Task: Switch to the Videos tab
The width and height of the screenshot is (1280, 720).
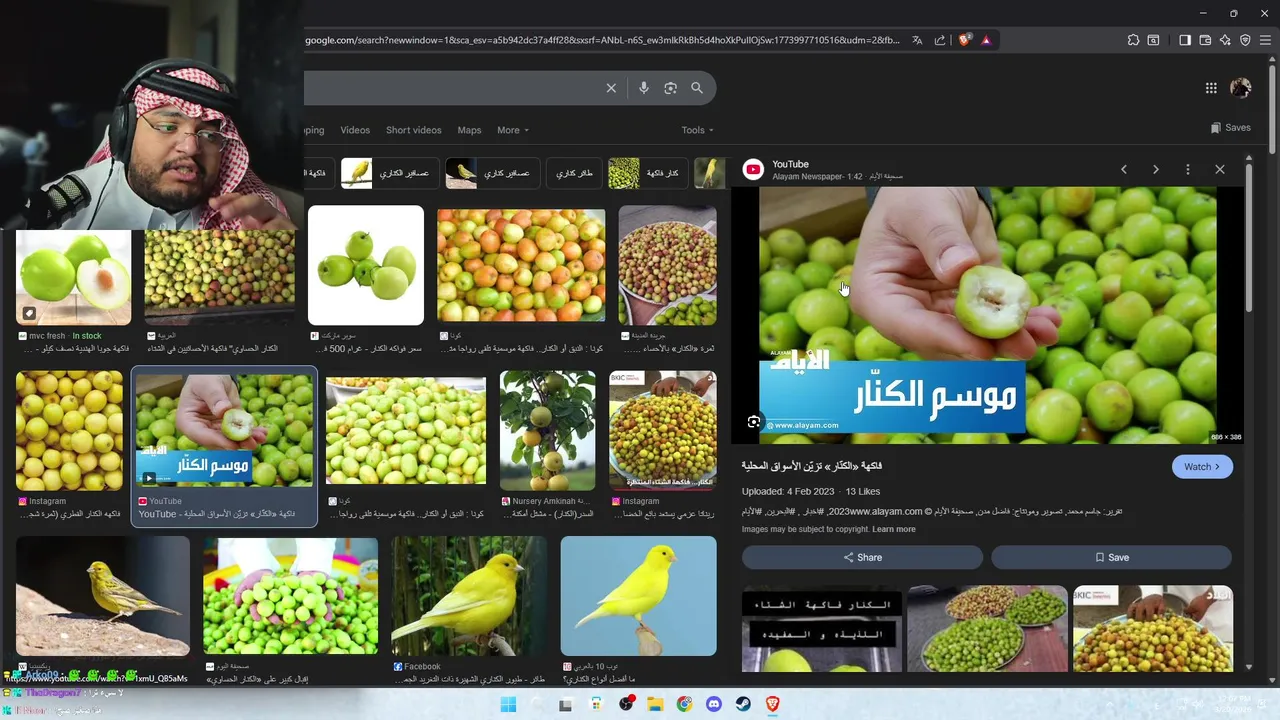Action: (x=355, y=130)
